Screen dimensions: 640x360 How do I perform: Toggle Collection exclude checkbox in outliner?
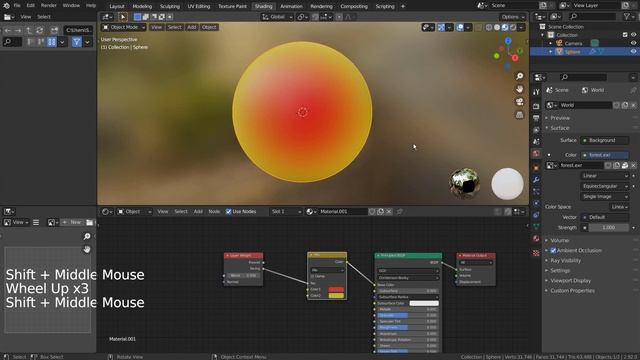625,35
